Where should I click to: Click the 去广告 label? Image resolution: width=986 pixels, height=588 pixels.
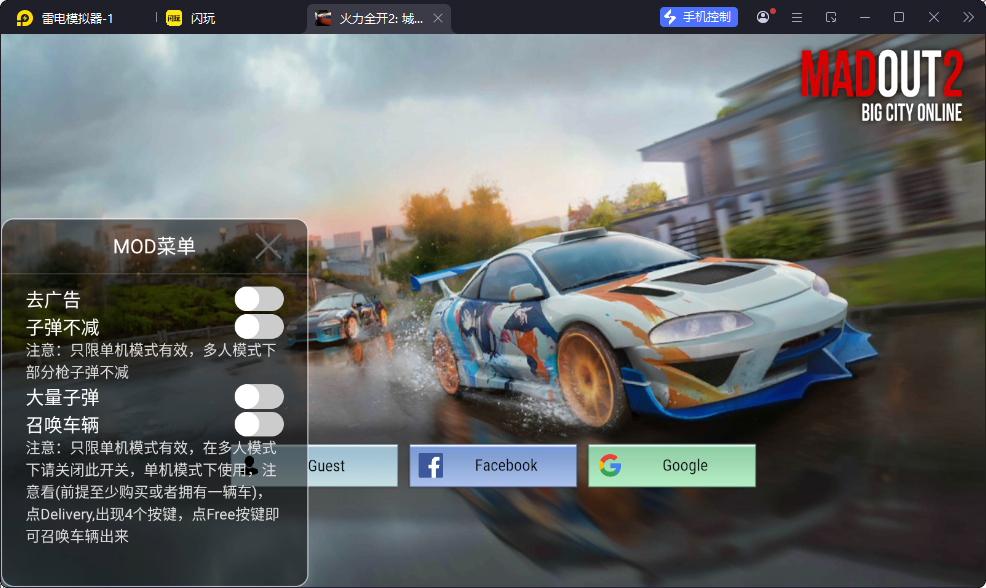pyautogui.click(x=53, y=300)
